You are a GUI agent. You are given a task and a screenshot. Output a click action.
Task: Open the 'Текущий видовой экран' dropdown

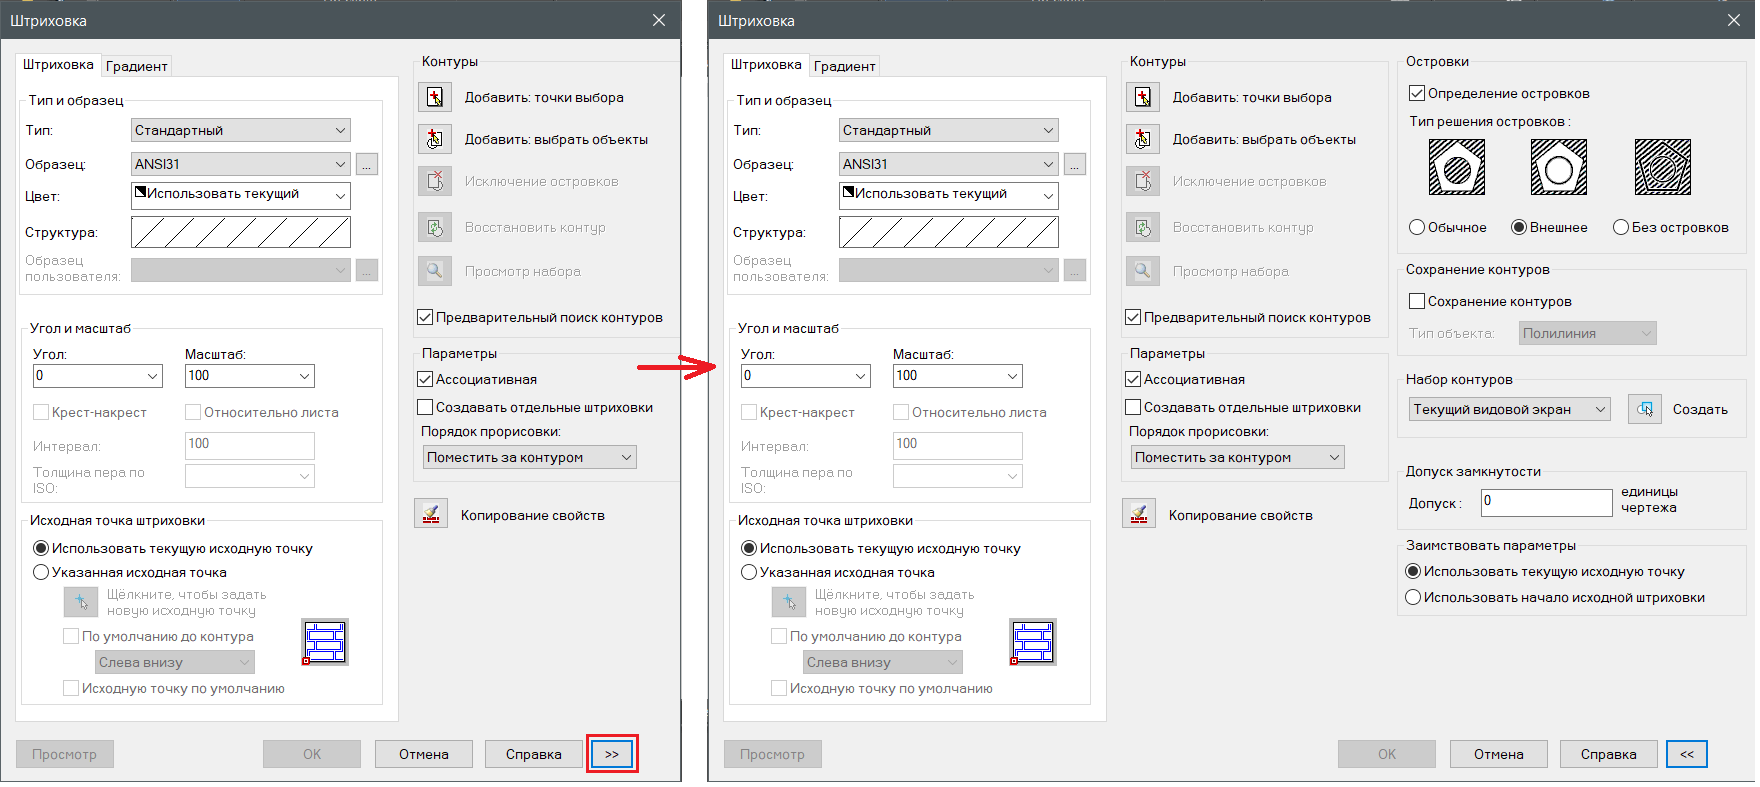(x=1509, y=409)
